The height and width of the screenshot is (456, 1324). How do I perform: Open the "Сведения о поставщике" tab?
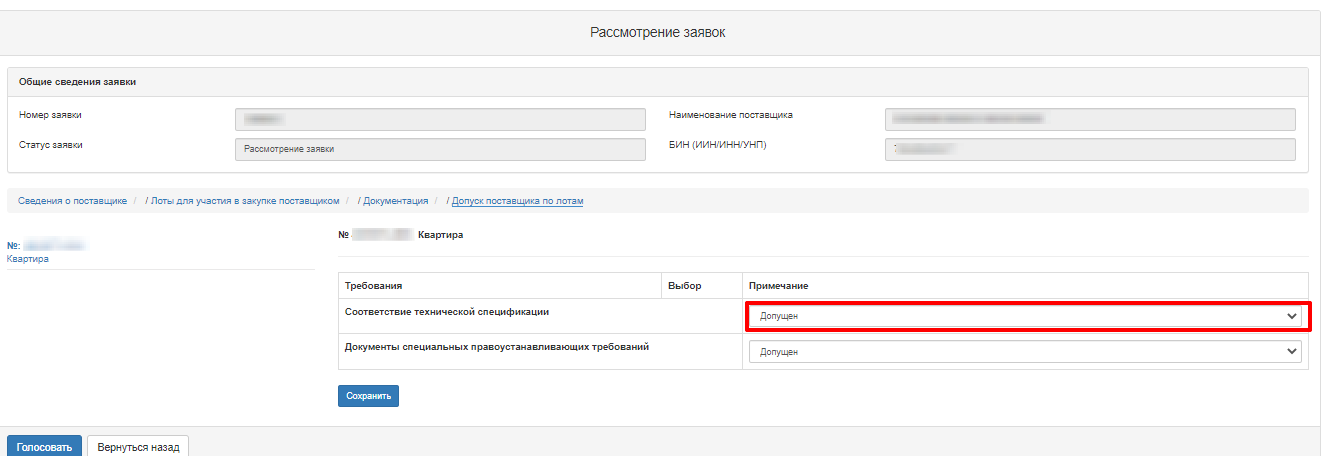[72, 201]
